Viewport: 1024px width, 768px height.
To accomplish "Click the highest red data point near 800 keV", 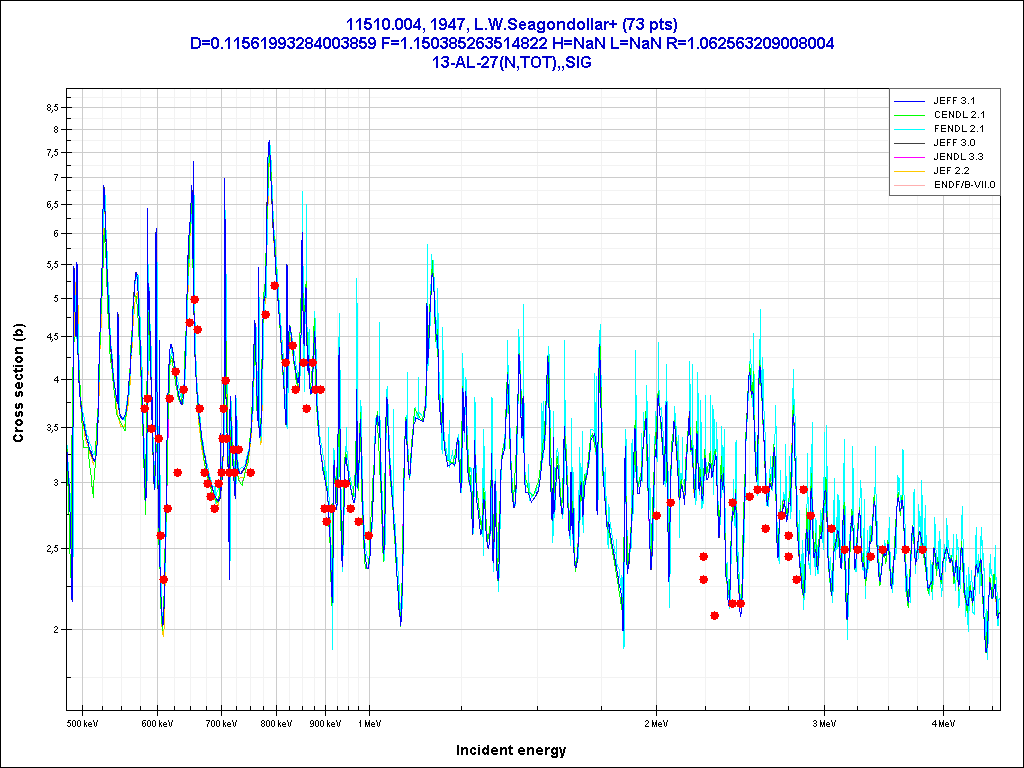I will [x=275, y=286].
